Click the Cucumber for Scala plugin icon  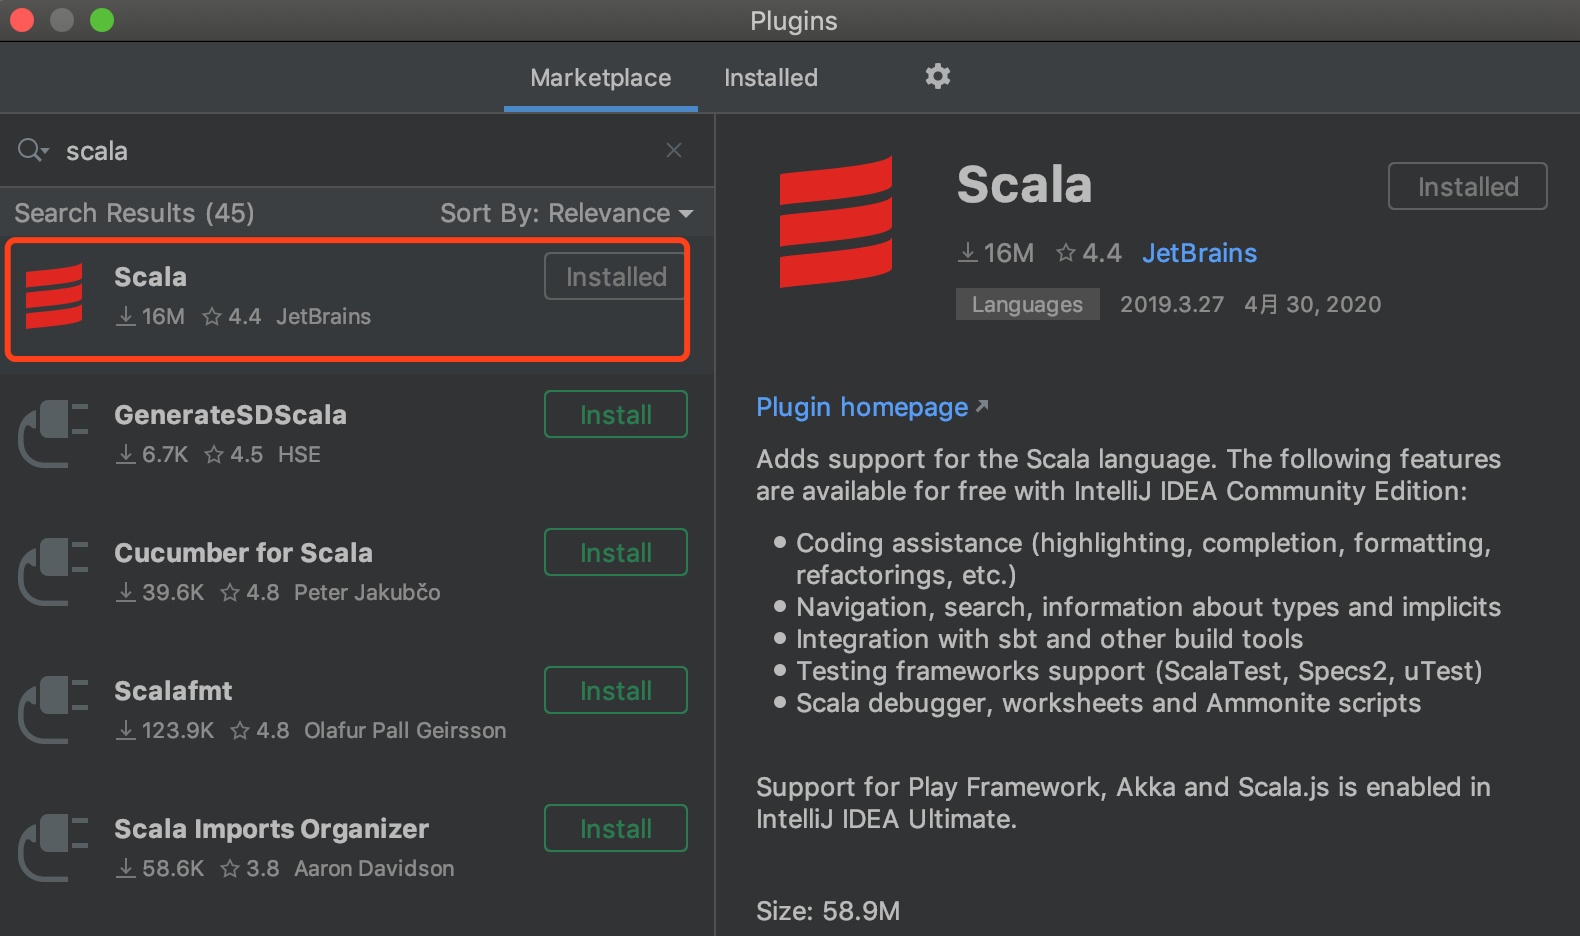pyautogui.click(x=54, y=572)
